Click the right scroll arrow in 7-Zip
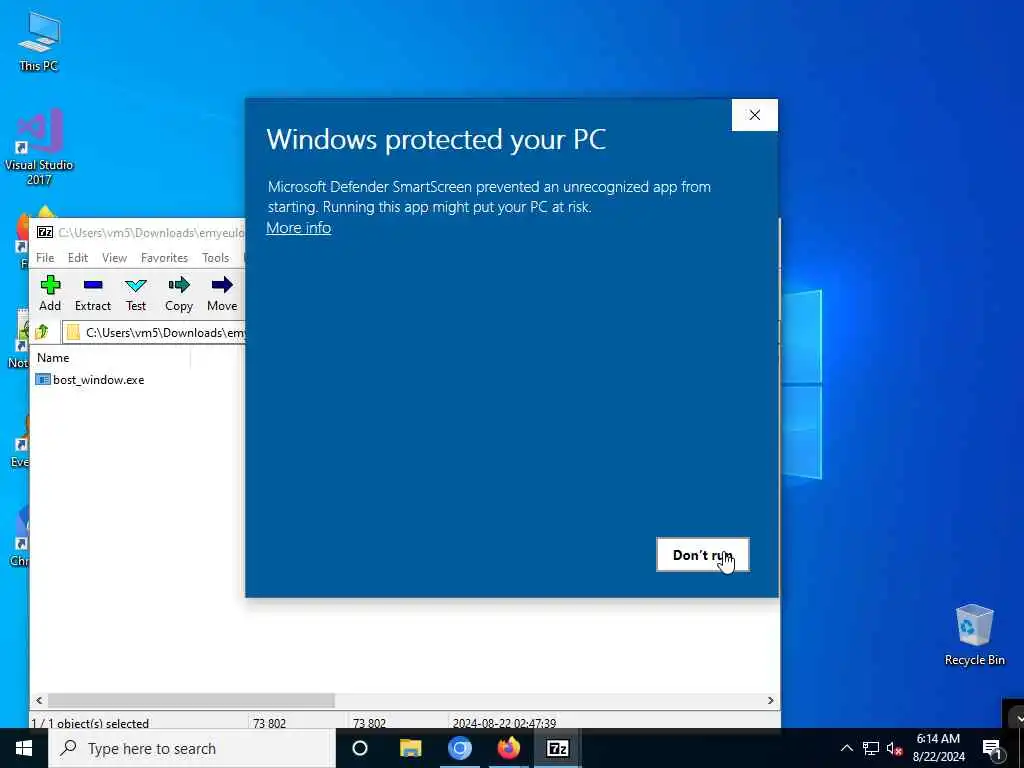This screenshot has height=768, width=1024. [771, 700]
